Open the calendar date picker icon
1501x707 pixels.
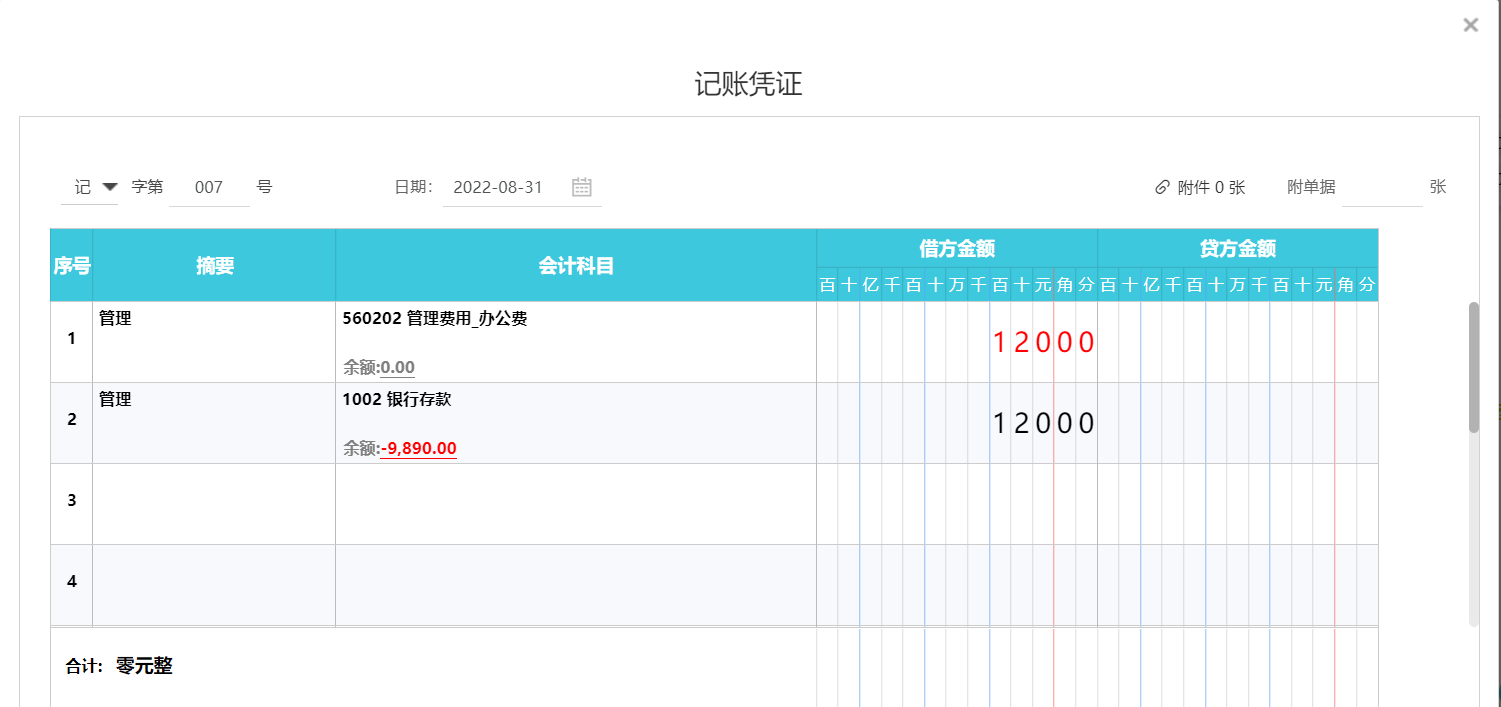pyautogui.click(x=582, y=187)
